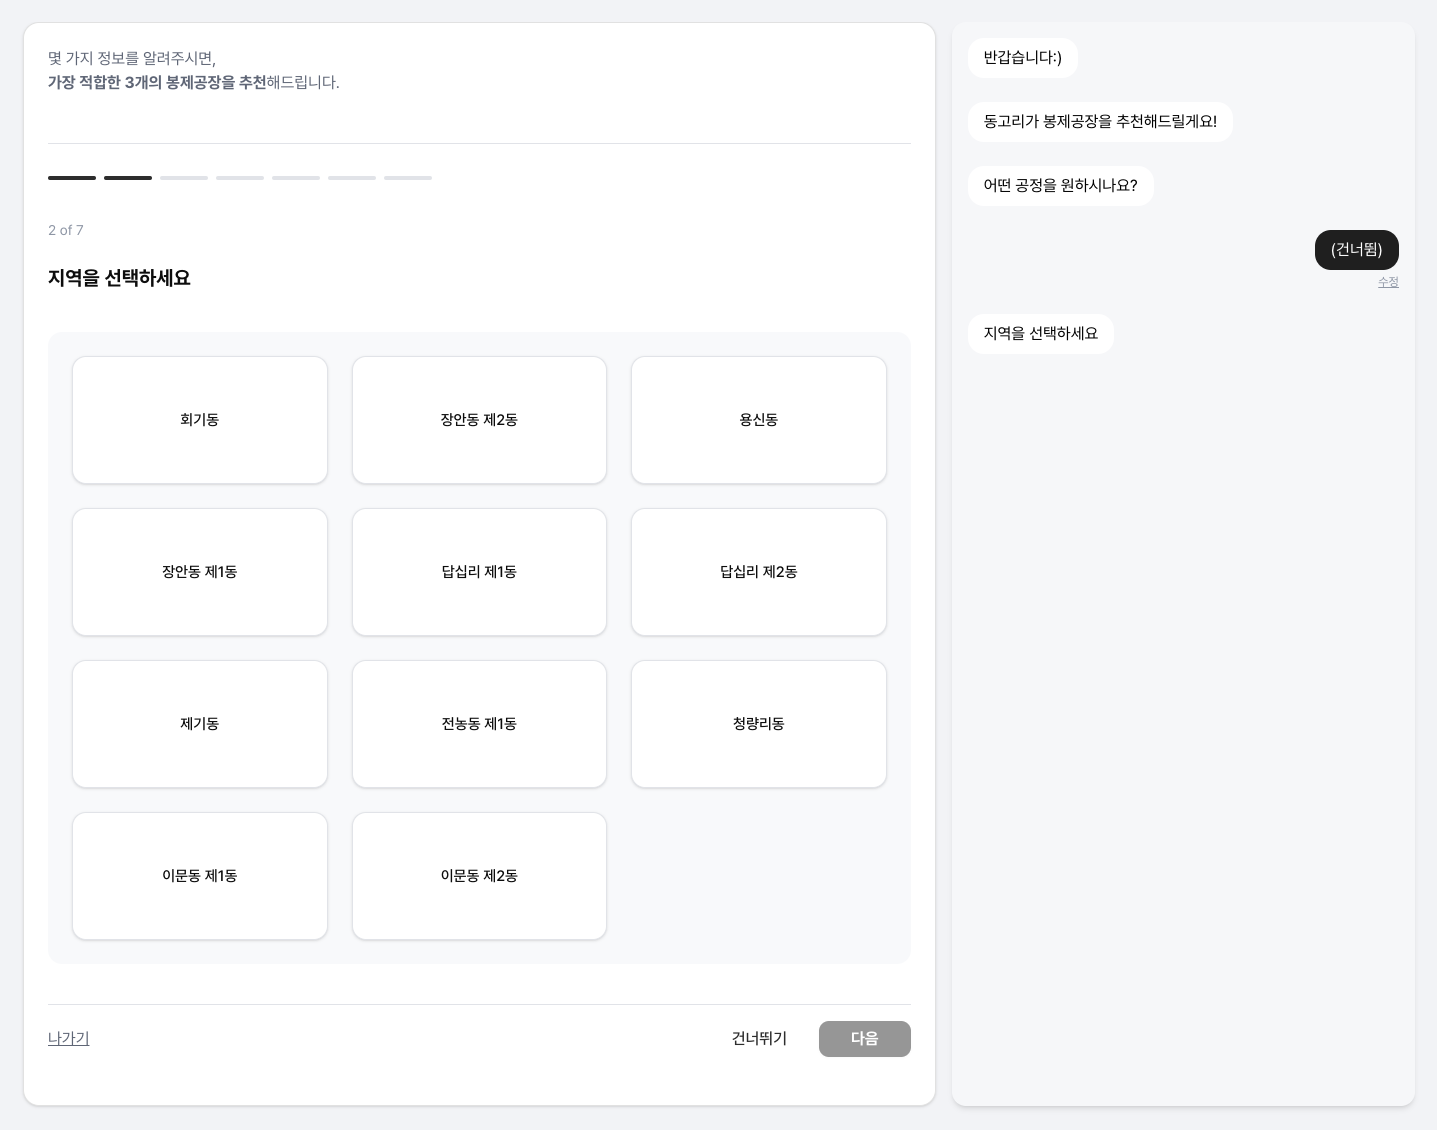Choose 전농동 제1동 region

(x=479, y=724)
